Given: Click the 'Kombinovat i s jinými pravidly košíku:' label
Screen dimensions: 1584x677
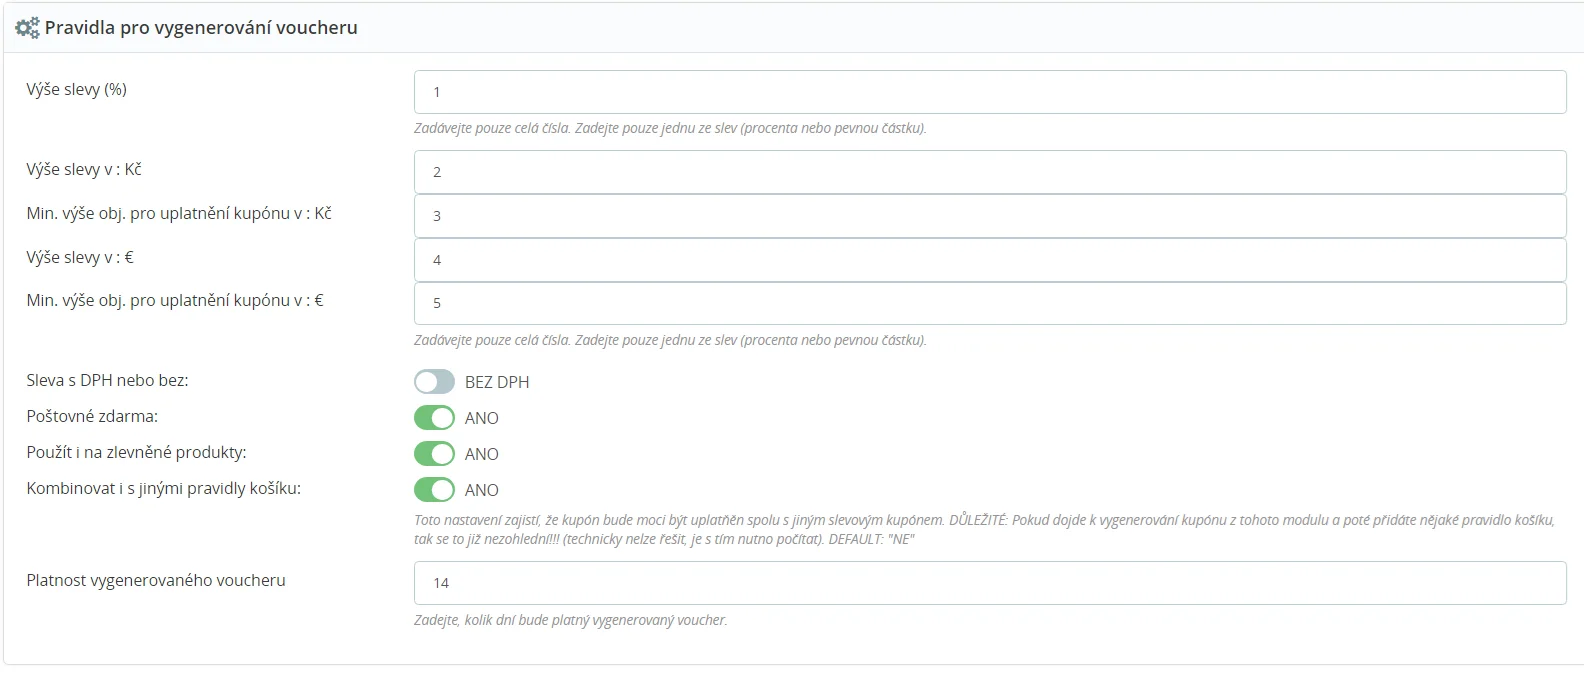Looking at the screenshot, I should tap(163, 488).
